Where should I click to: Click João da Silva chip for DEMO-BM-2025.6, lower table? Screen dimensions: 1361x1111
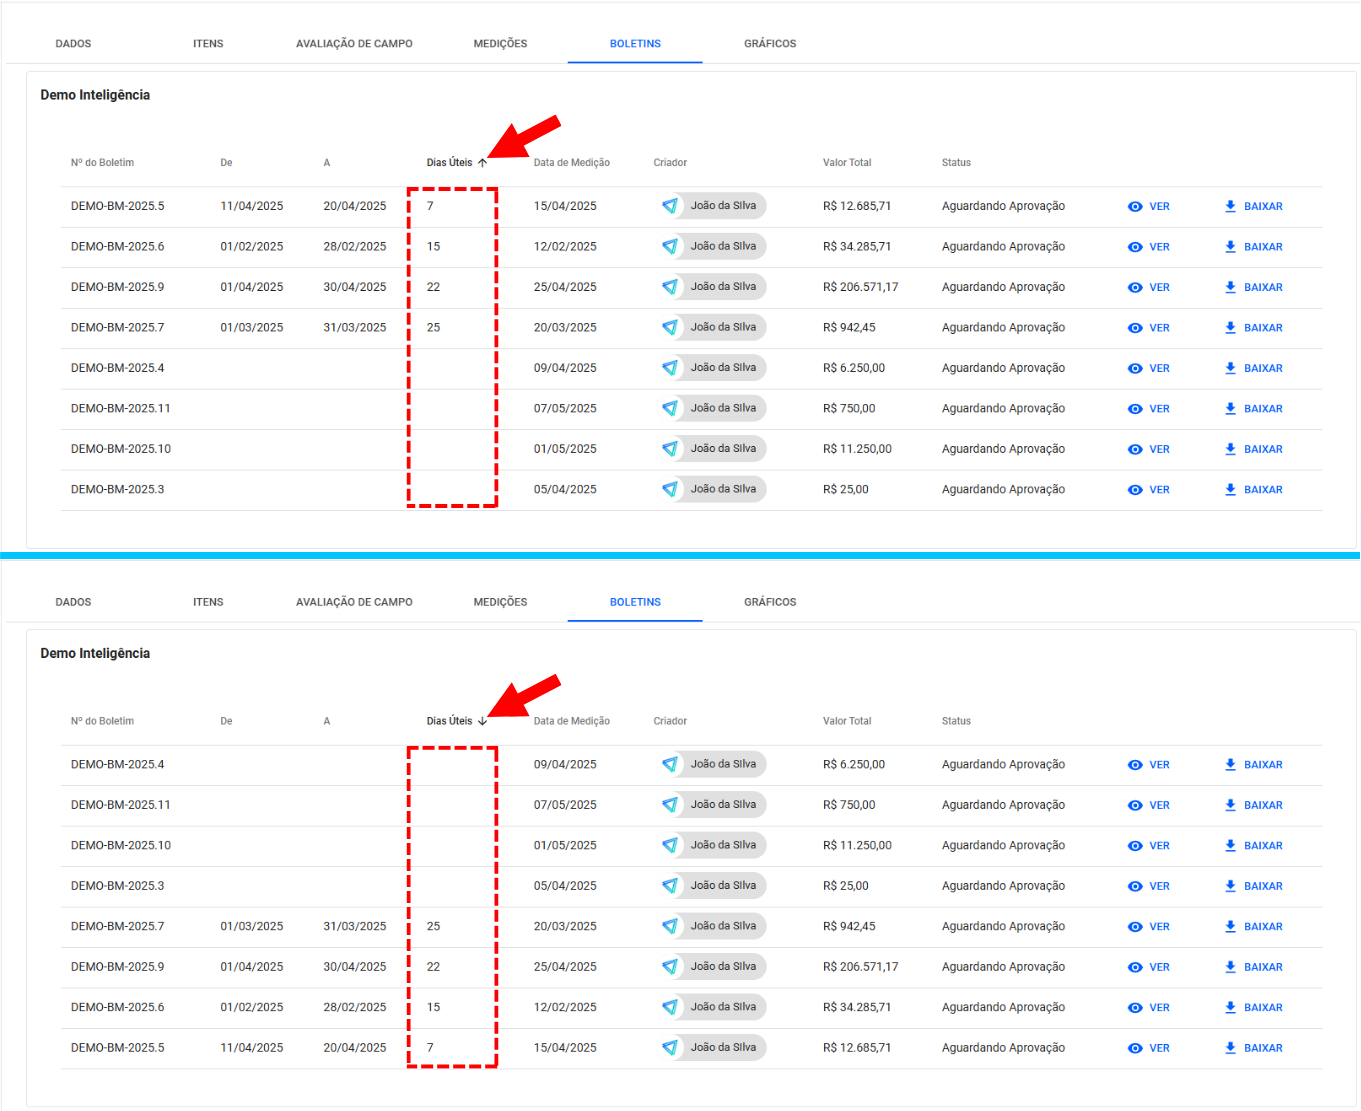[x=722, y=1007]
